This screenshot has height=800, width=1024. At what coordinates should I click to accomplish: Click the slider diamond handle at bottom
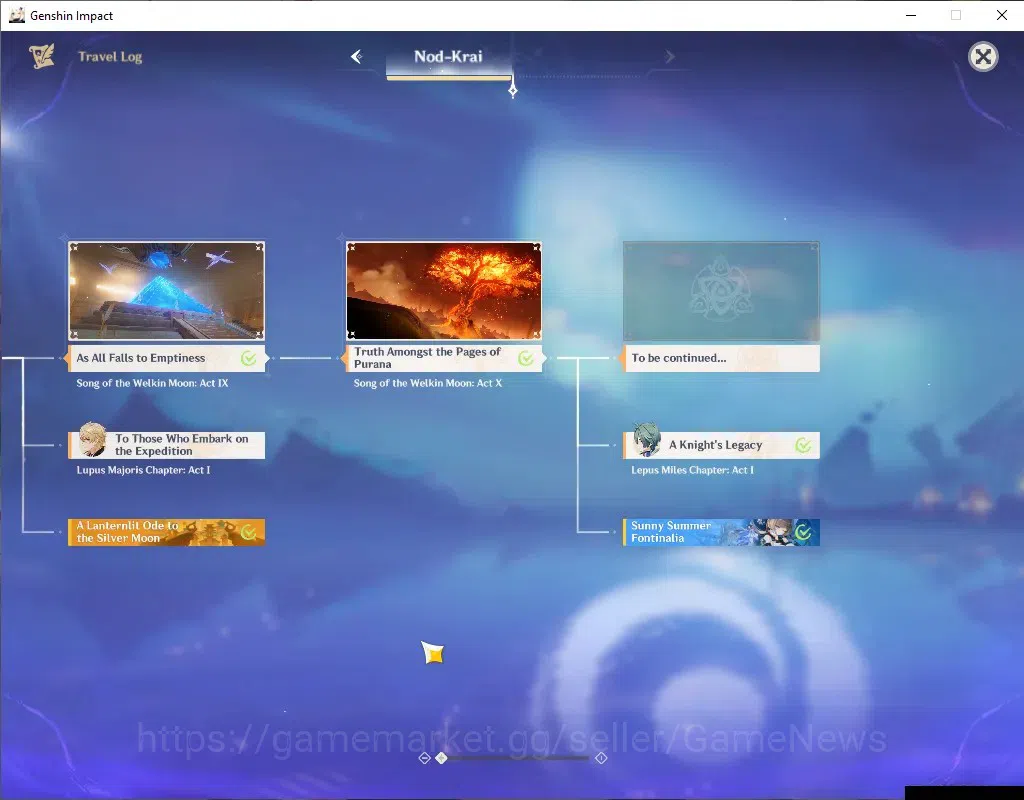[x=441, y=758]
